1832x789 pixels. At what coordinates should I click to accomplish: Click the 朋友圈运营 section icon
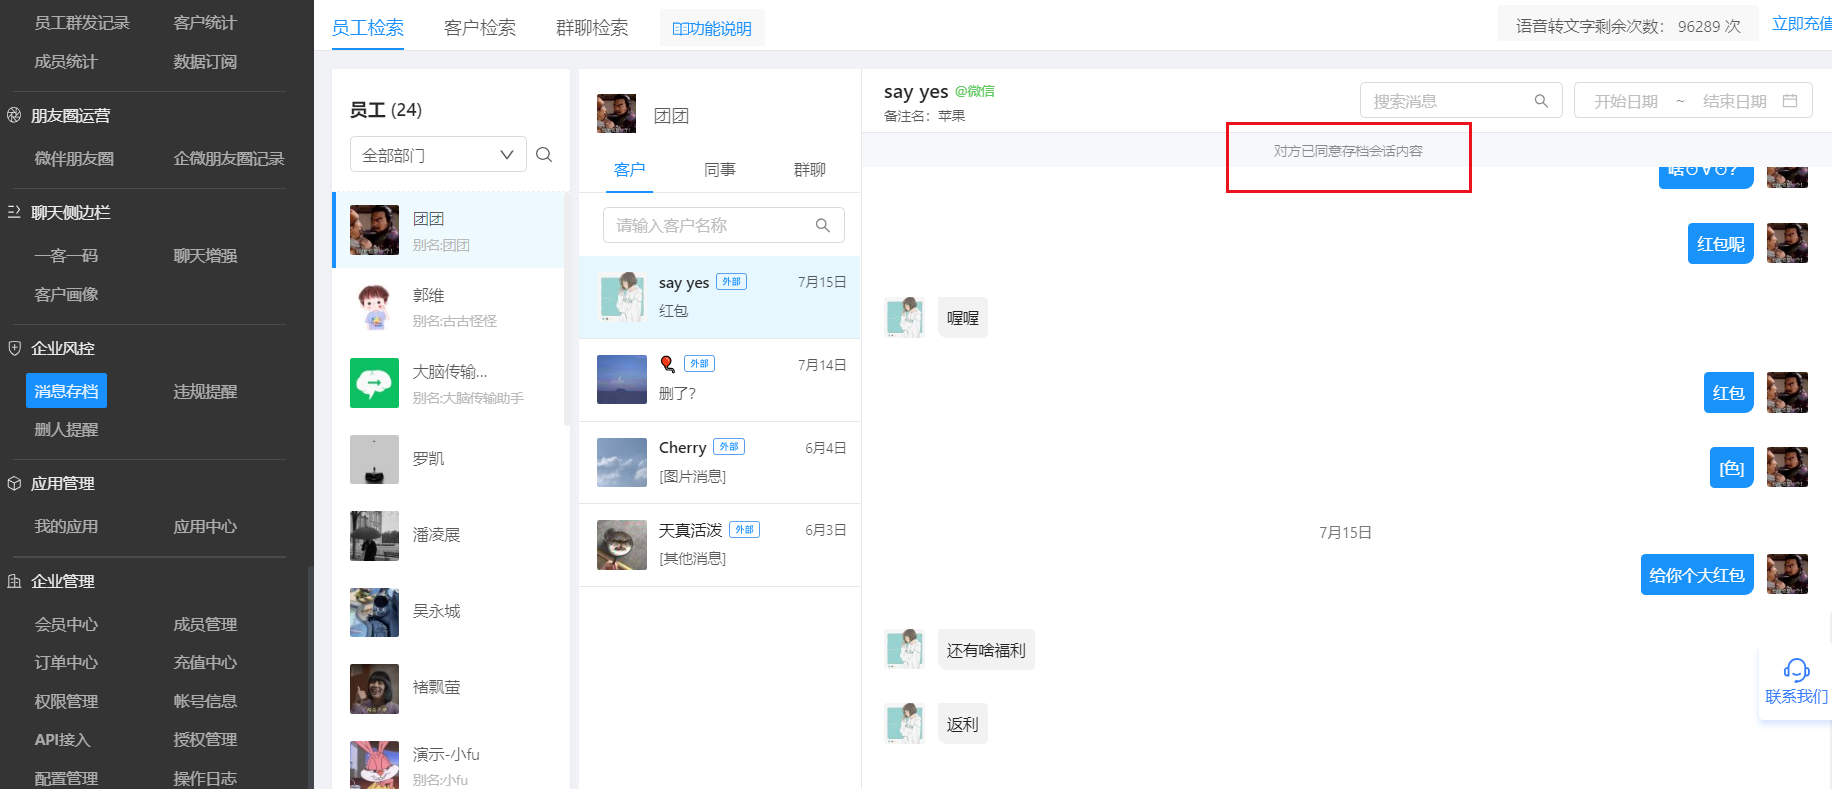click(x=14, y=115)
